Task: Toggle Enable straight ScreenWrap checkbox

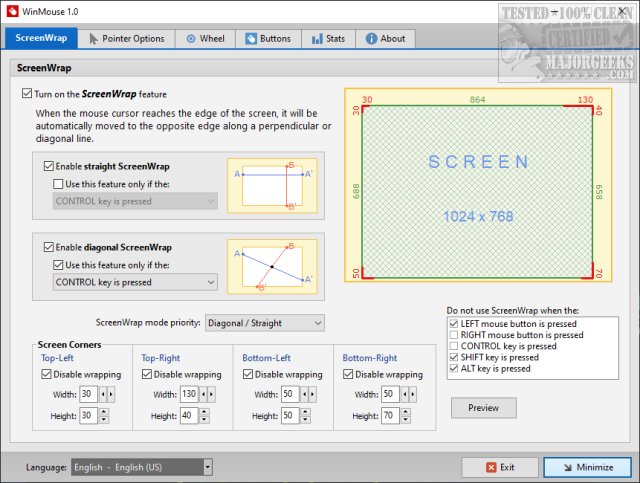Action: pyautogui.click(x=49, y=166)
